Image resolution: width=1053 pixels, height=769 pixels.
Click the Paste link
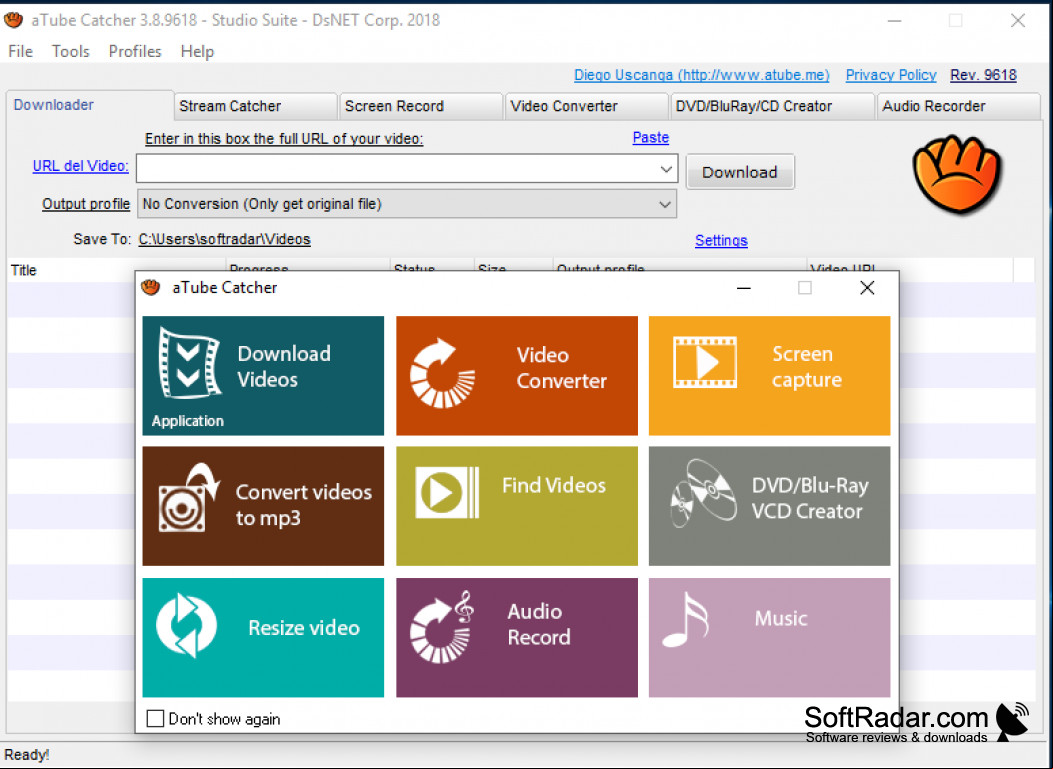651,138
